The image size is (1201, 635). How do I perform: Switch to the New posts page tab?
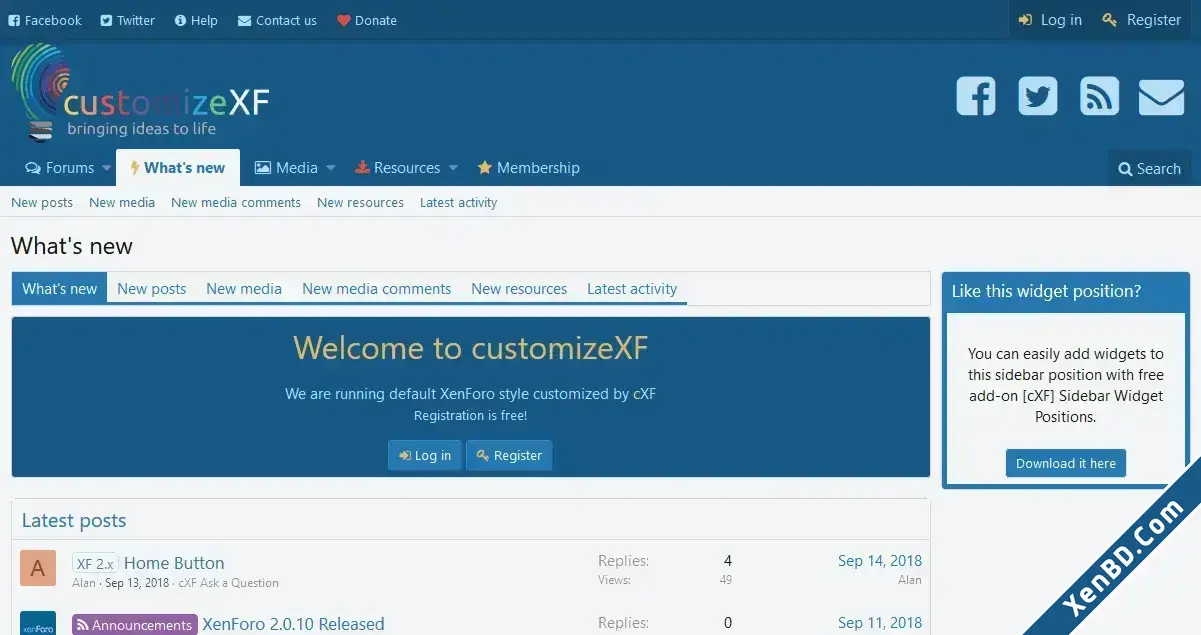tap(152, 289)
